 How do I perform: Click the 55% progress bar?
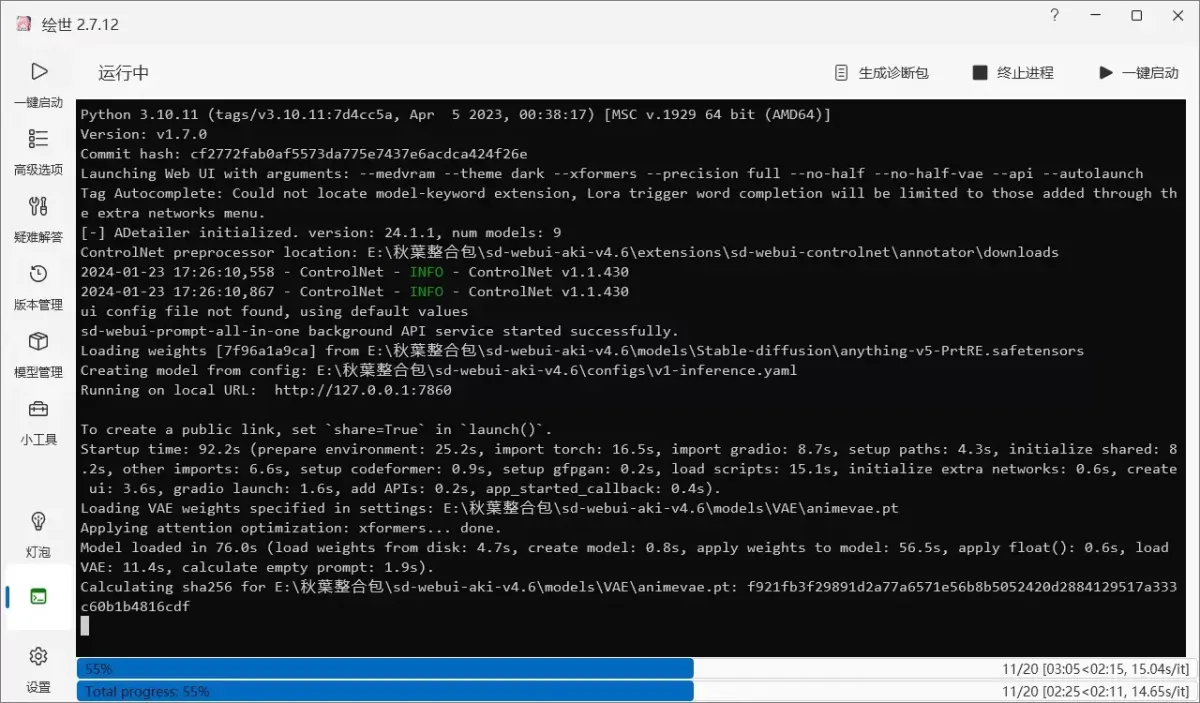(385, 668)
